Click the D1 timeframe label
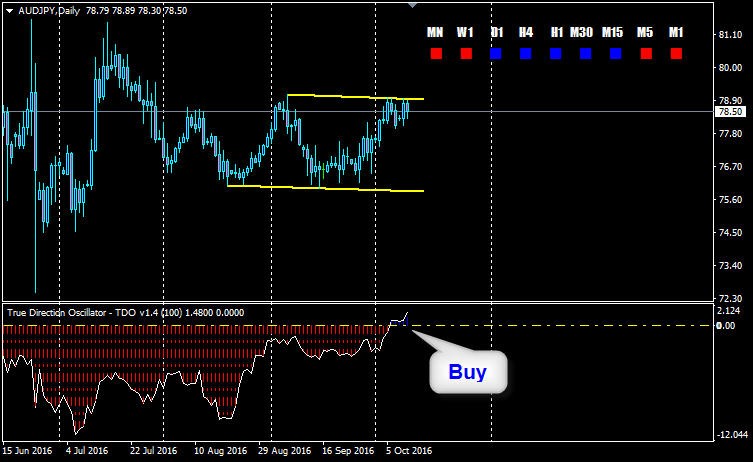753x462 pixels. click(x=497, y=32)
